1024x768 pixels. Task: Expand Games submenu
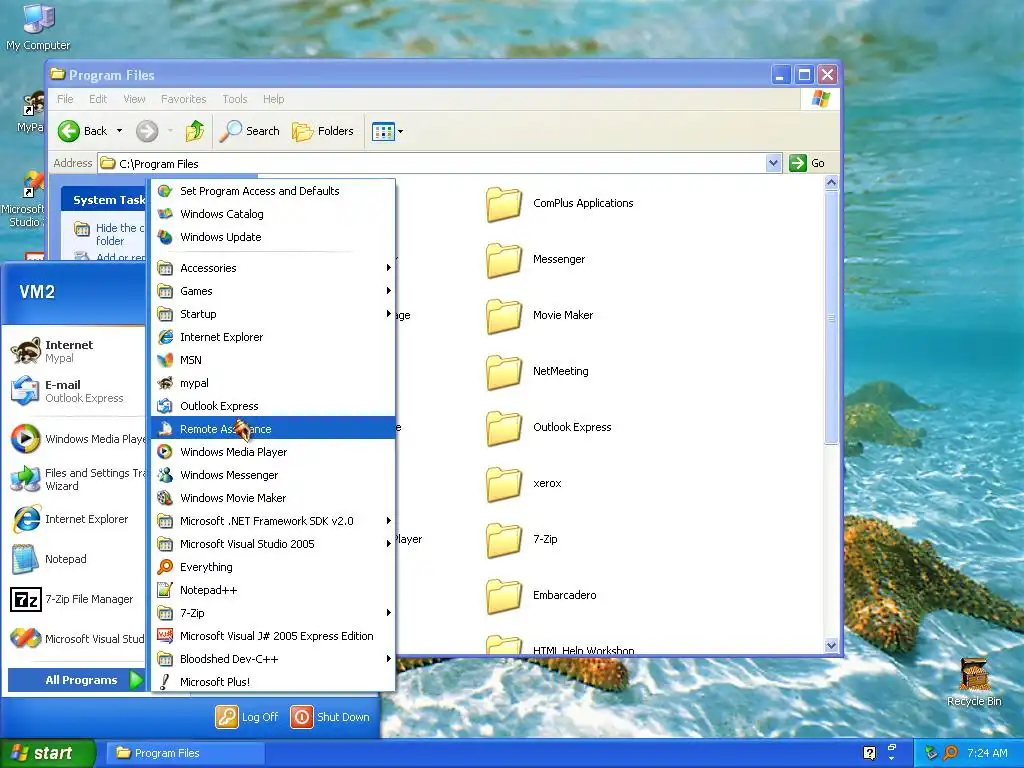[x=273, y=291]
